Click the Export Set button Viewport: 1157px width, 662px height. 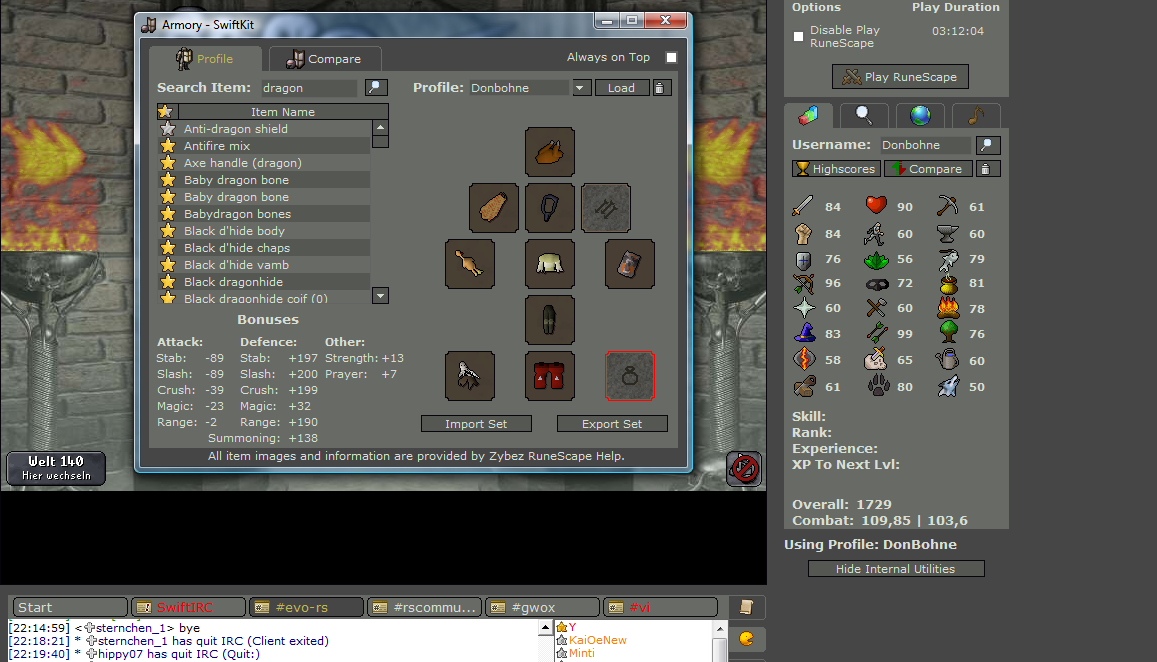click(612, 424)
